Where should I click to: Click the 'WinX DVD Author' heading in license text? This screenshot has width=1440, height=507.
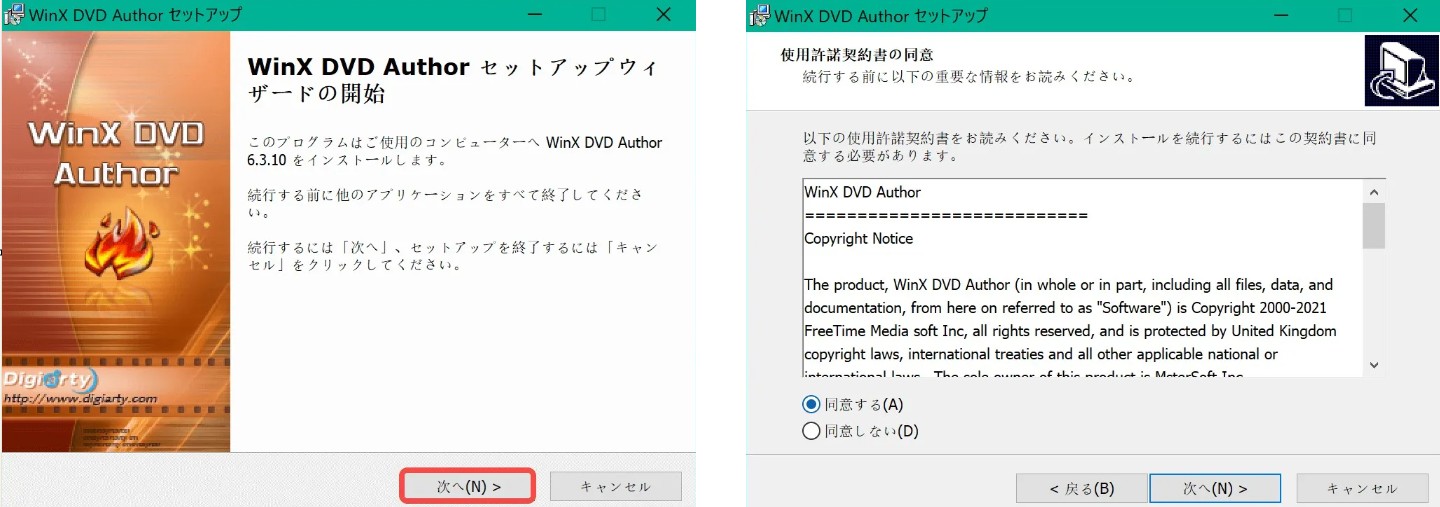point(862,192)
